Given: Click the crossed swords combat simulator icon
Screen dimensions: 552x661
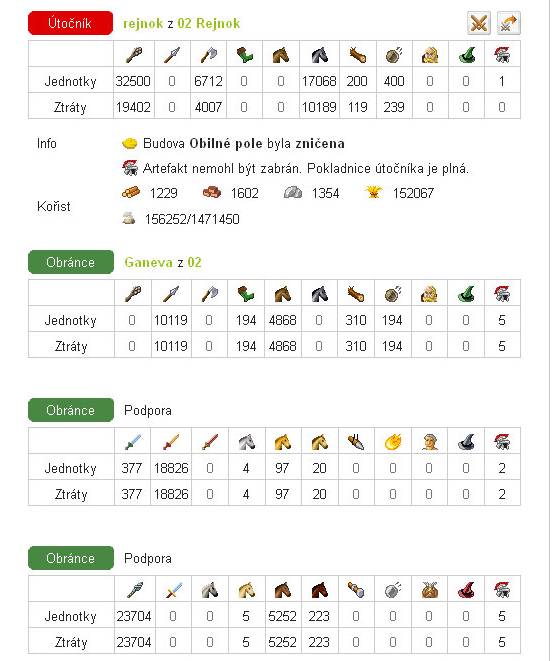Looking at the screenshot, I should point(479,23).
